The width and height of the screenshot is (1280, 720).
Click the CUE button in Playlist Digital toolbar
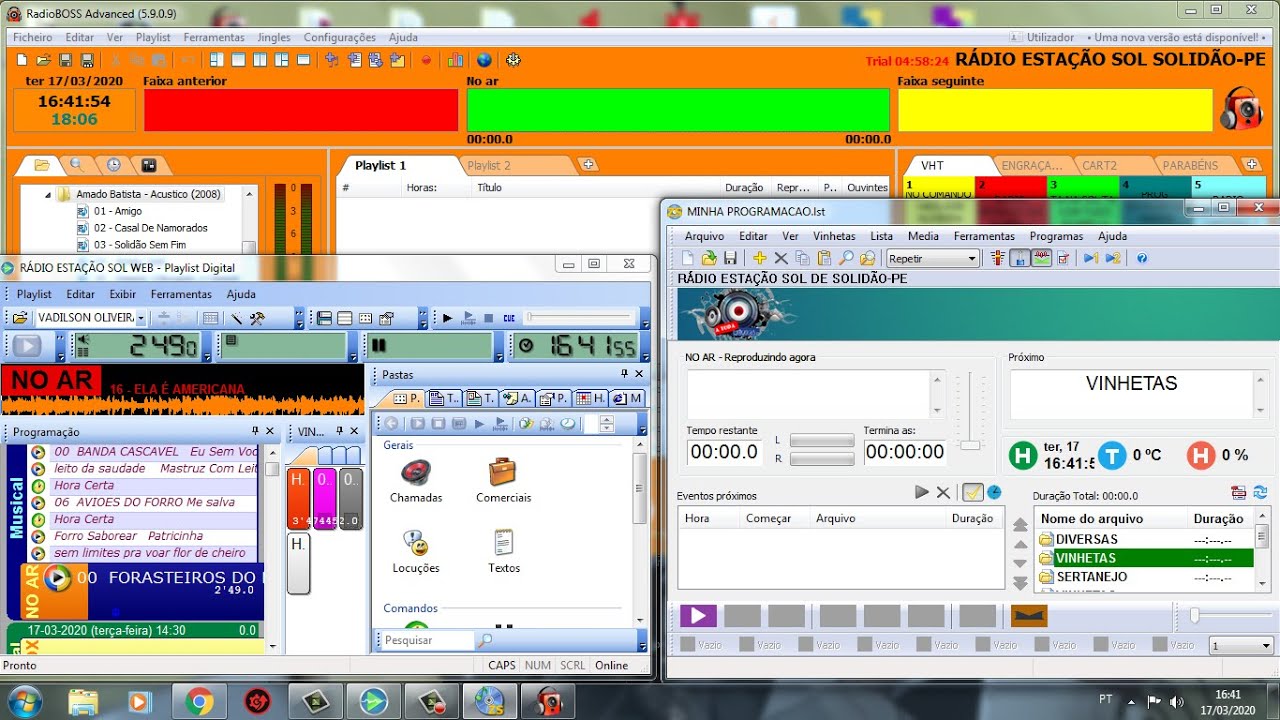click(x=509, y=318)
